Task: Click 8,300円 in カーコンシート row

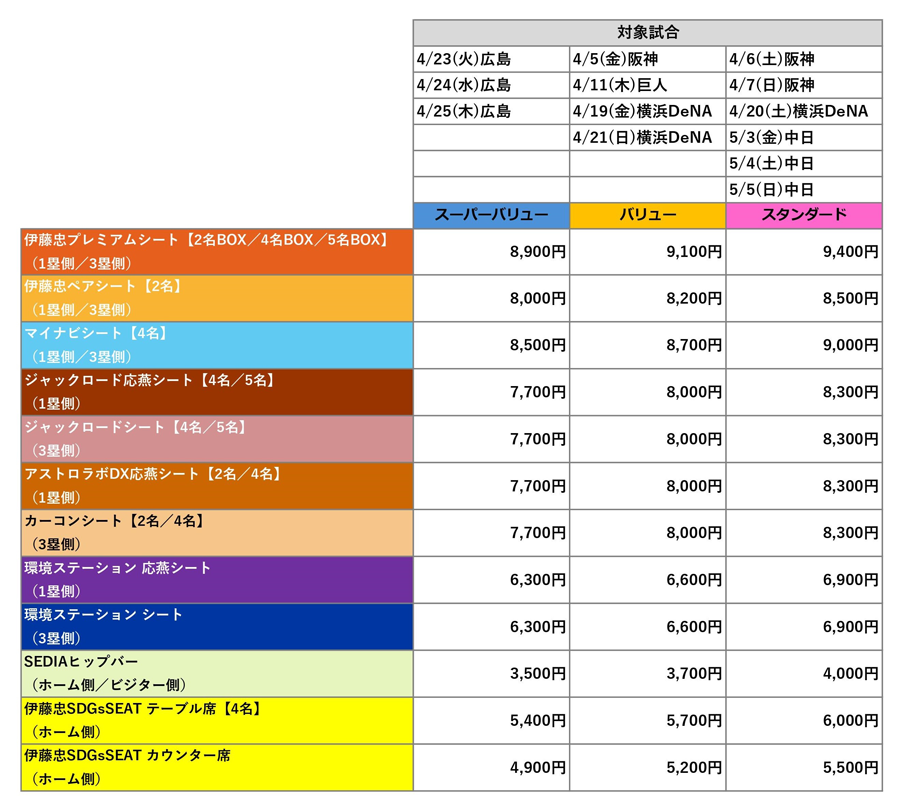Action: [804, 533]
